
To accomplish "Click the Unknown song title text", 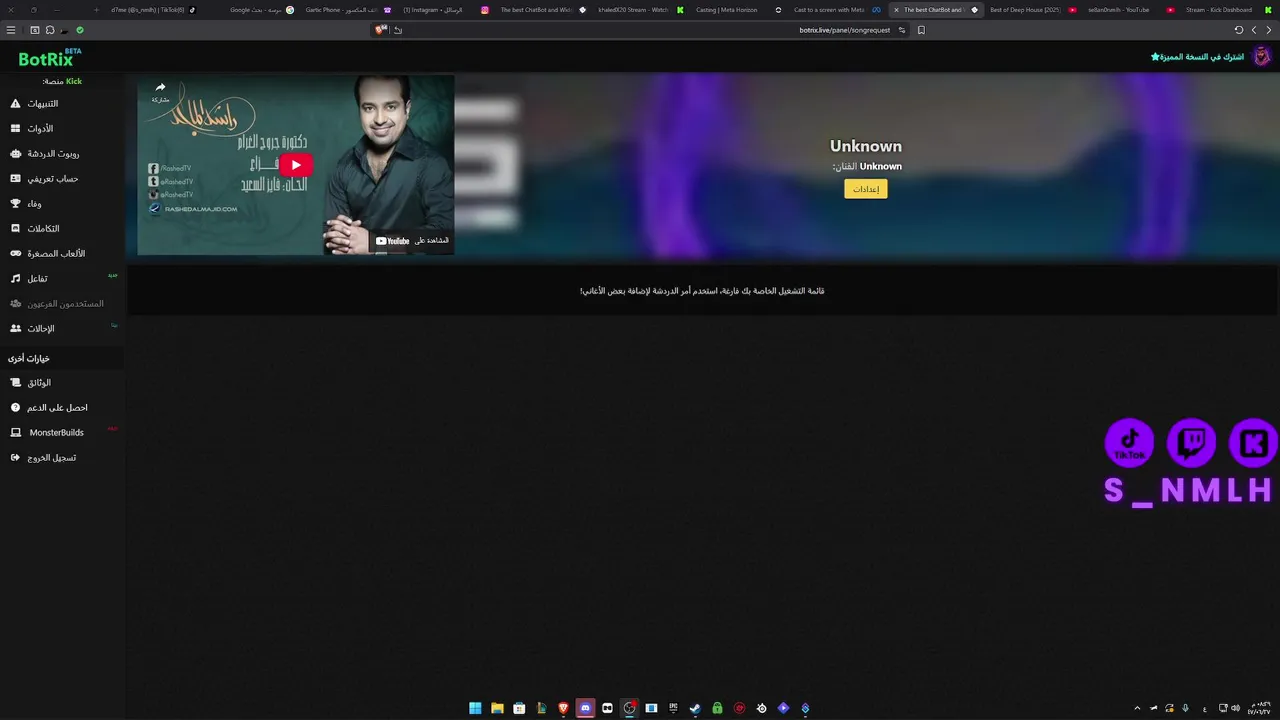I will pyautogui.click(x=866, y=146).
